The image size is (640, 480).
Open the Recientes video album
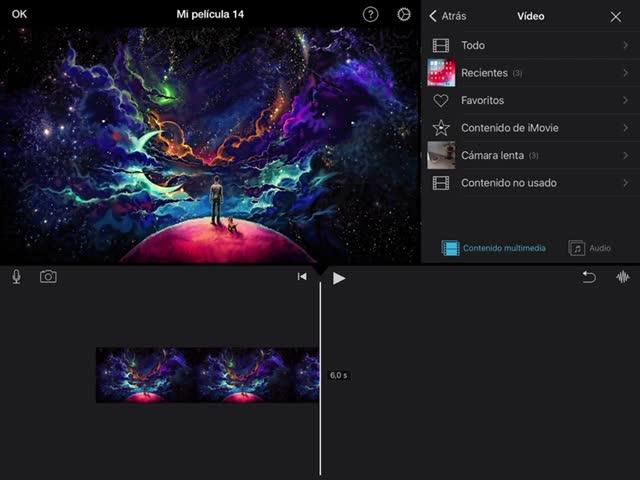coord(531,73)
